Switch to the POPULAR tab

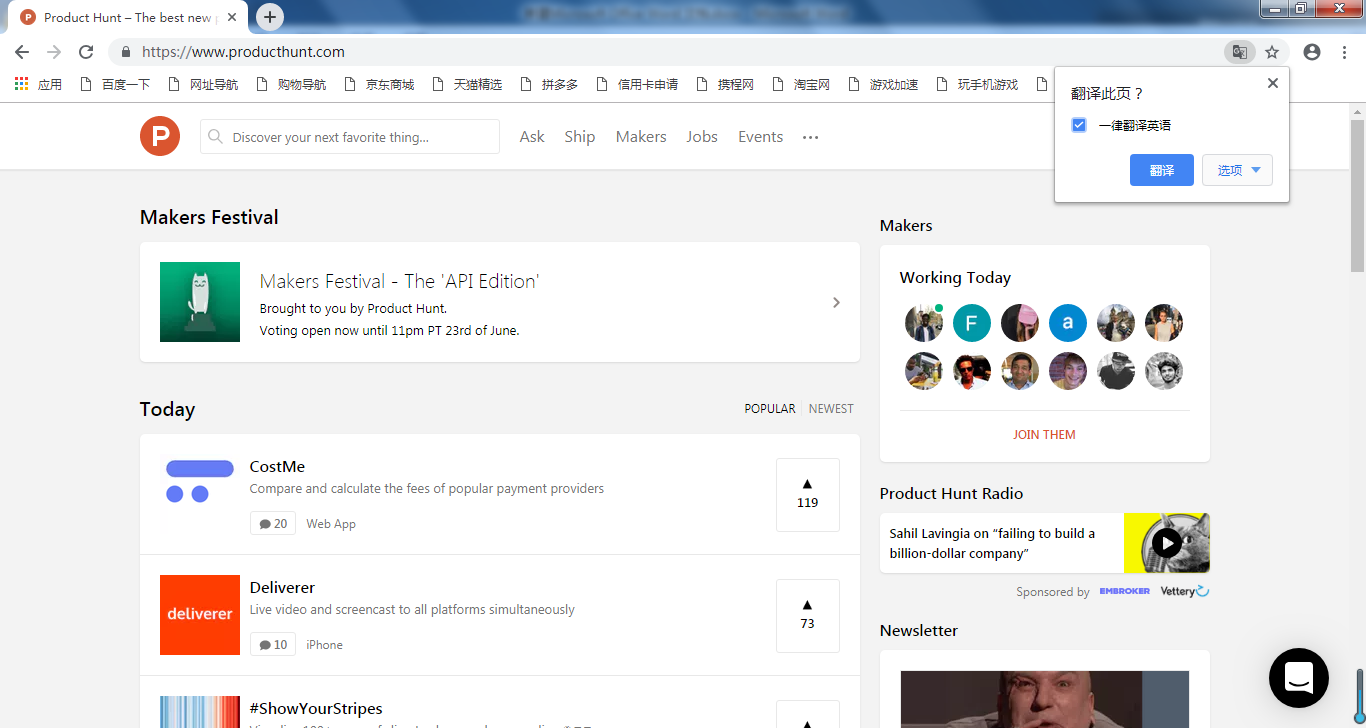[770, 409]
